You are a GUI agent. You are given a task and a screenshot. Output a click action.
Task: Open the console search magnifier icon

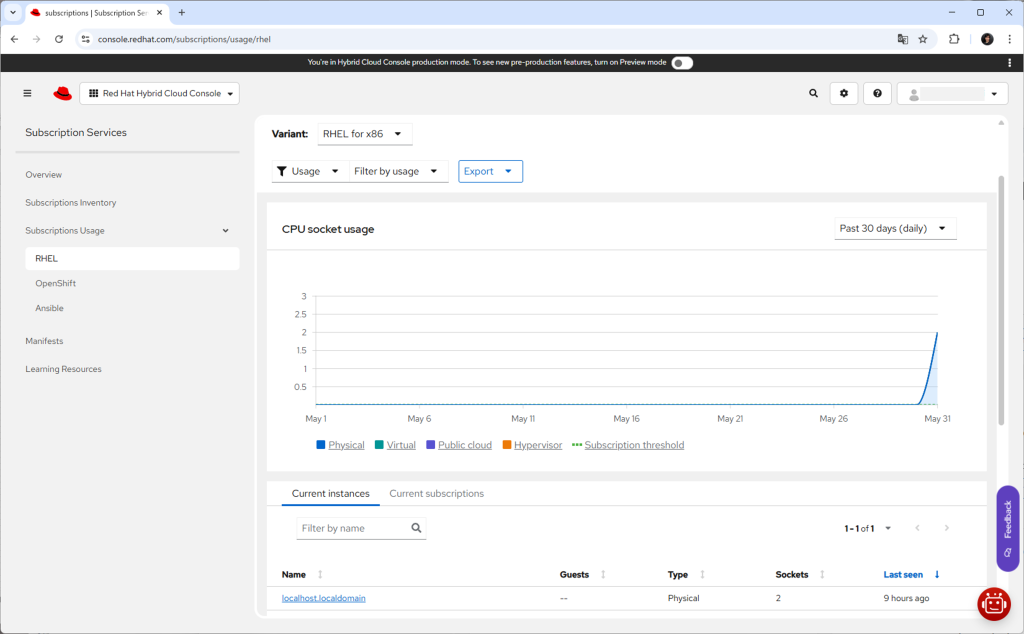coord(813,93)
